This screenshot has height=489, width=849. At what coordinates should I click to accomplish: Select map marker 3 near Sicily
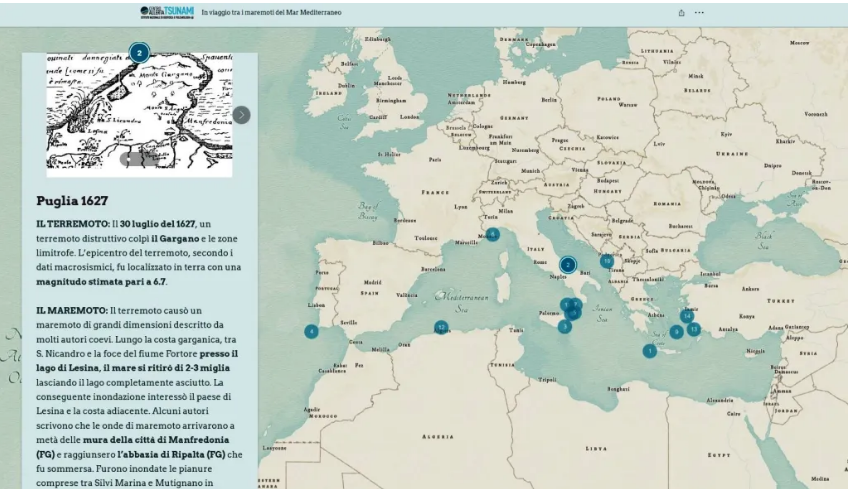pos(565,326)
